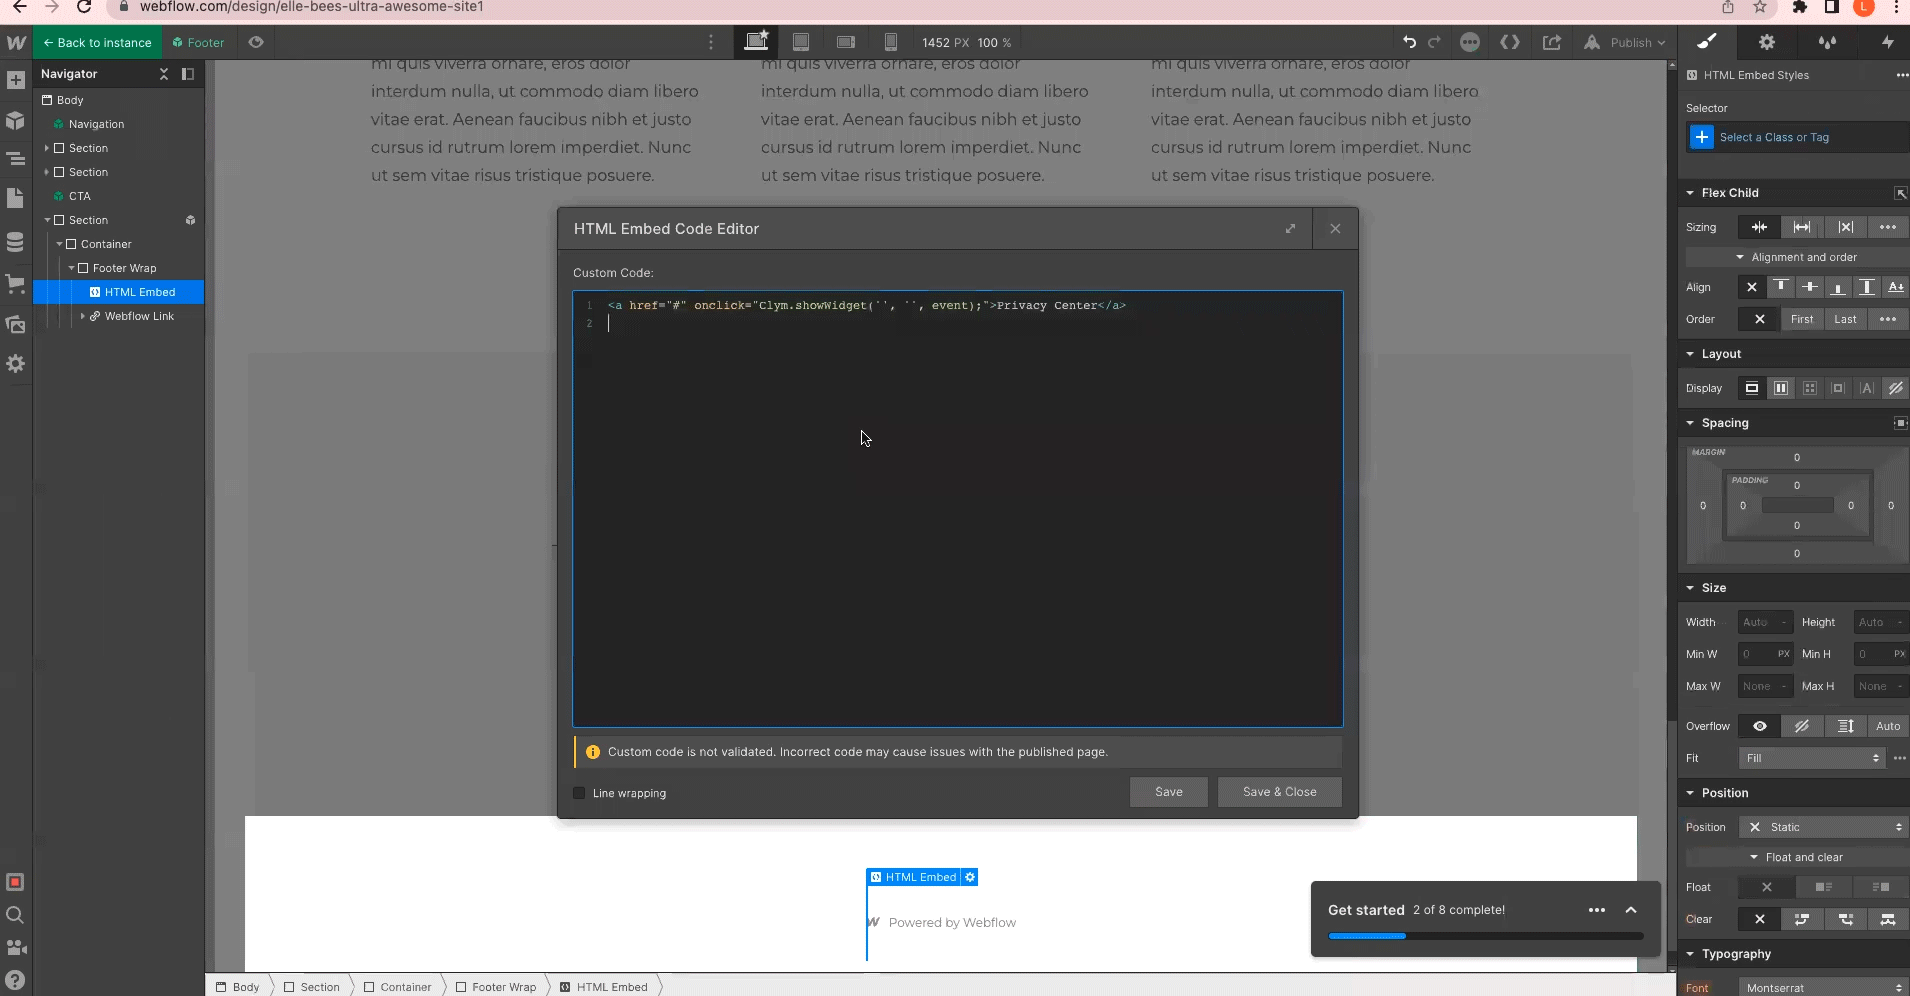Screen dimensions: 1910x996
Task: Open the project Settings gear in sidebar
Action: tap(16, 364)
